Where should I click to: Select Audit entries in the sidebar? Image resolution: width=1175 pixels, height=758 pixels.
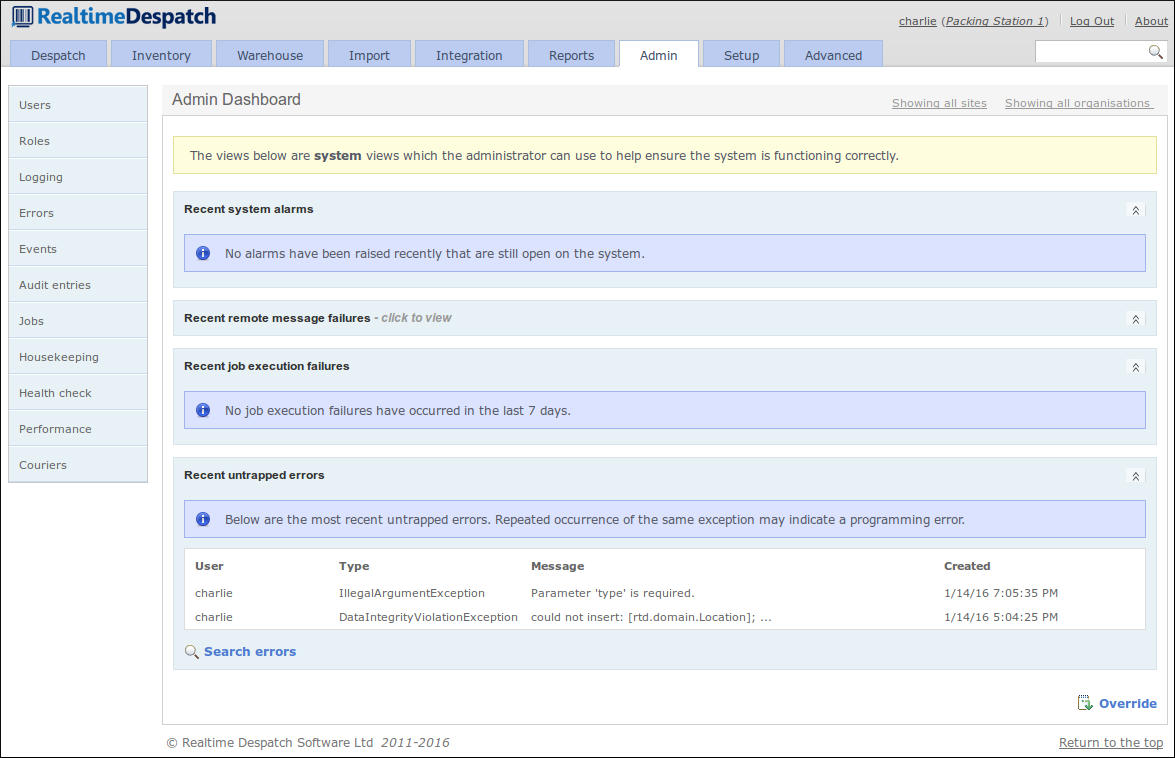point(78,285)
